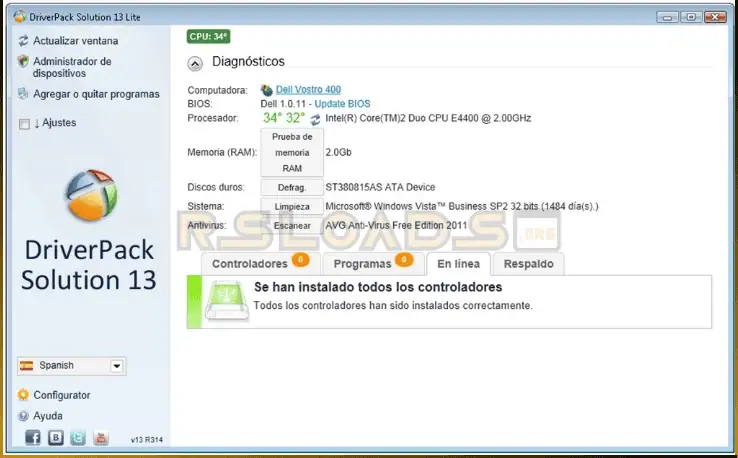Viewport: 738px width, 458px height.
Task: Click the computer icon beside Dell Vostro 400
Action: pyautogui.click(x=267, y=89)
